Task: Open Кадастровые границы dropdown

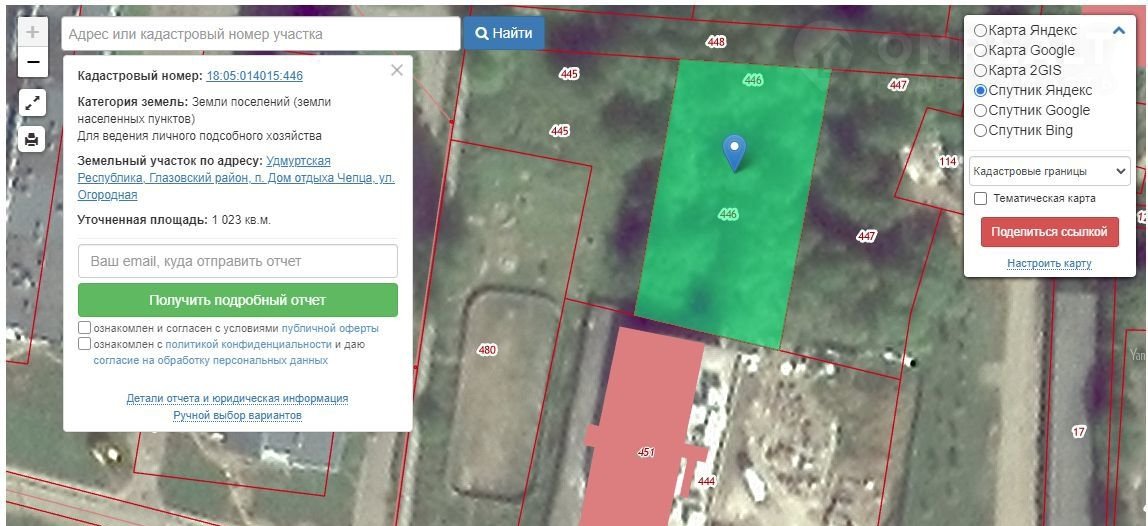Action: pos(1049,171)
